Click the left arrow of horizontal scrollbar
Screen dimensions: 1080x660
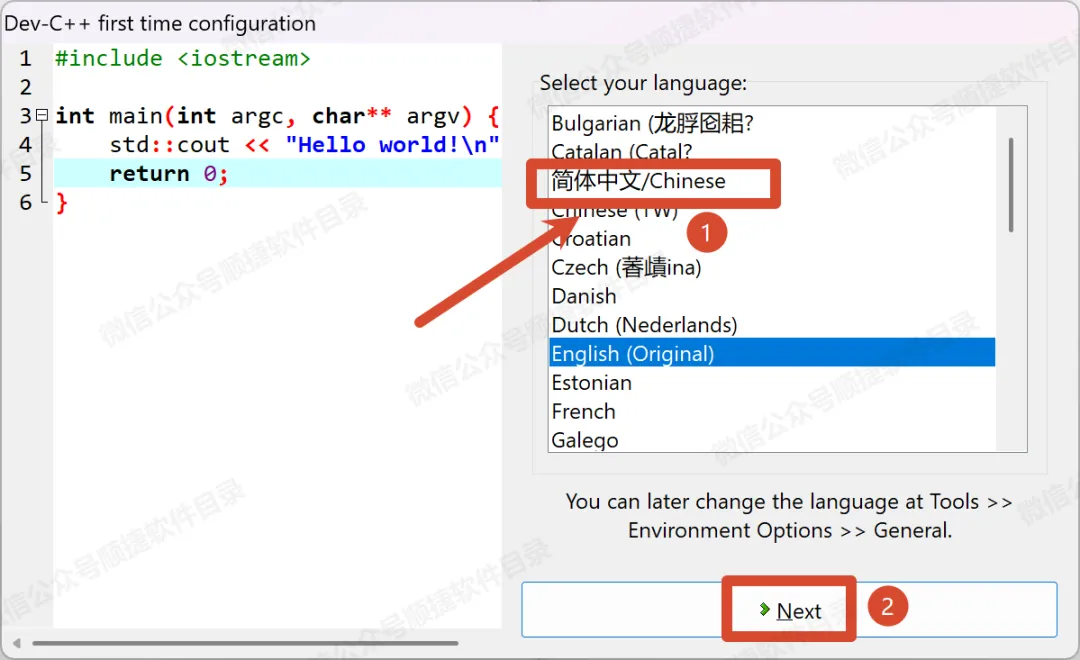pyautogui.click(x=17, y=643)
